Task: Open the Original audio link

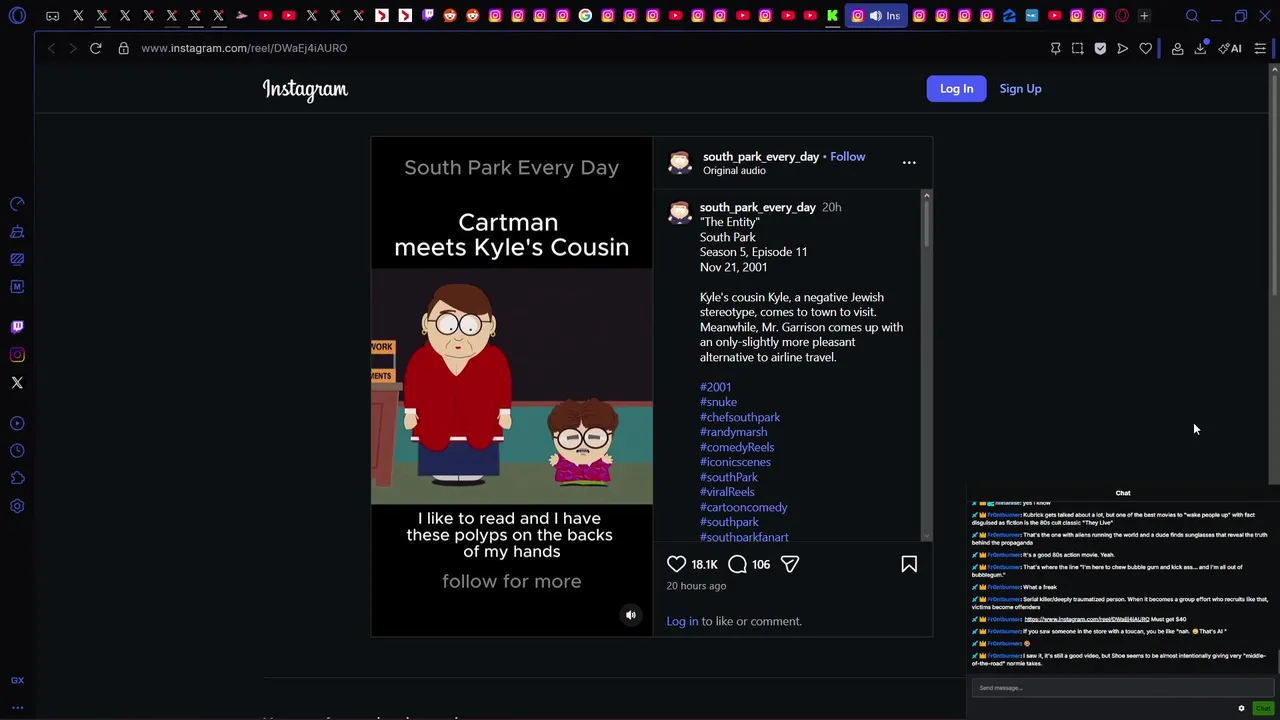Action: [734, 171]
